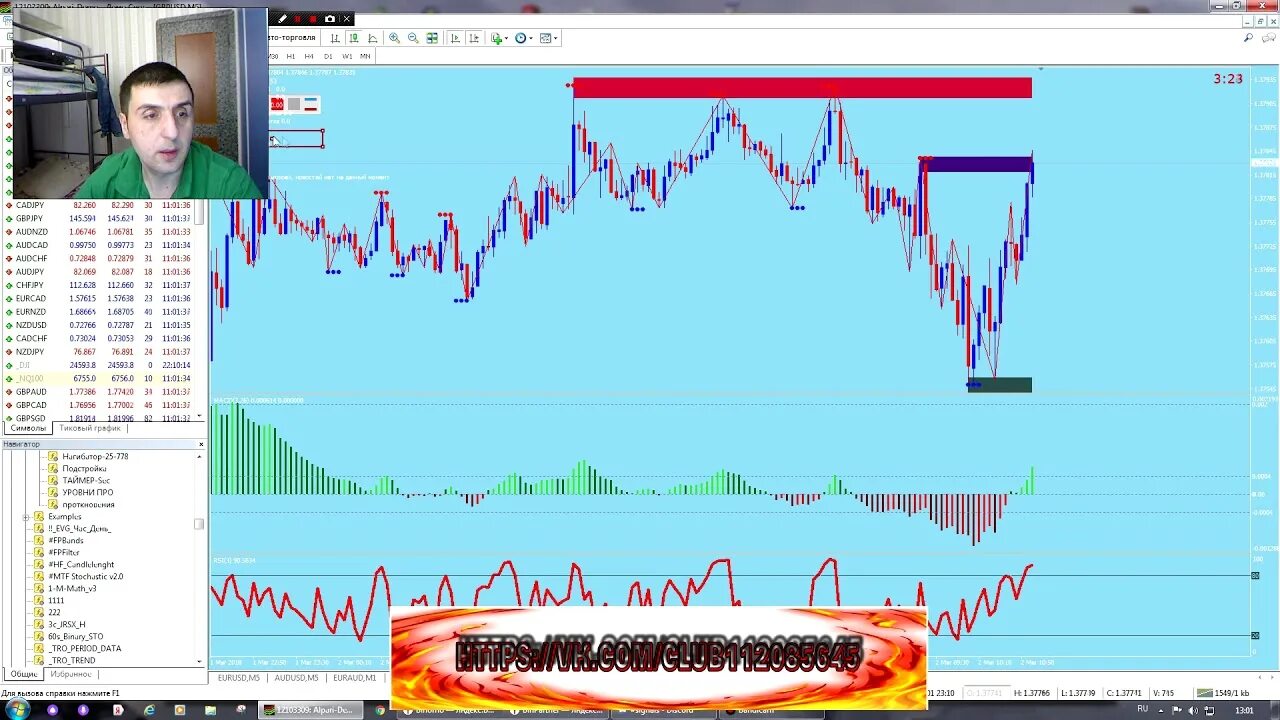Zoom out of the chart
This screenshot has width=1280, height=720.
coord(413,38)
